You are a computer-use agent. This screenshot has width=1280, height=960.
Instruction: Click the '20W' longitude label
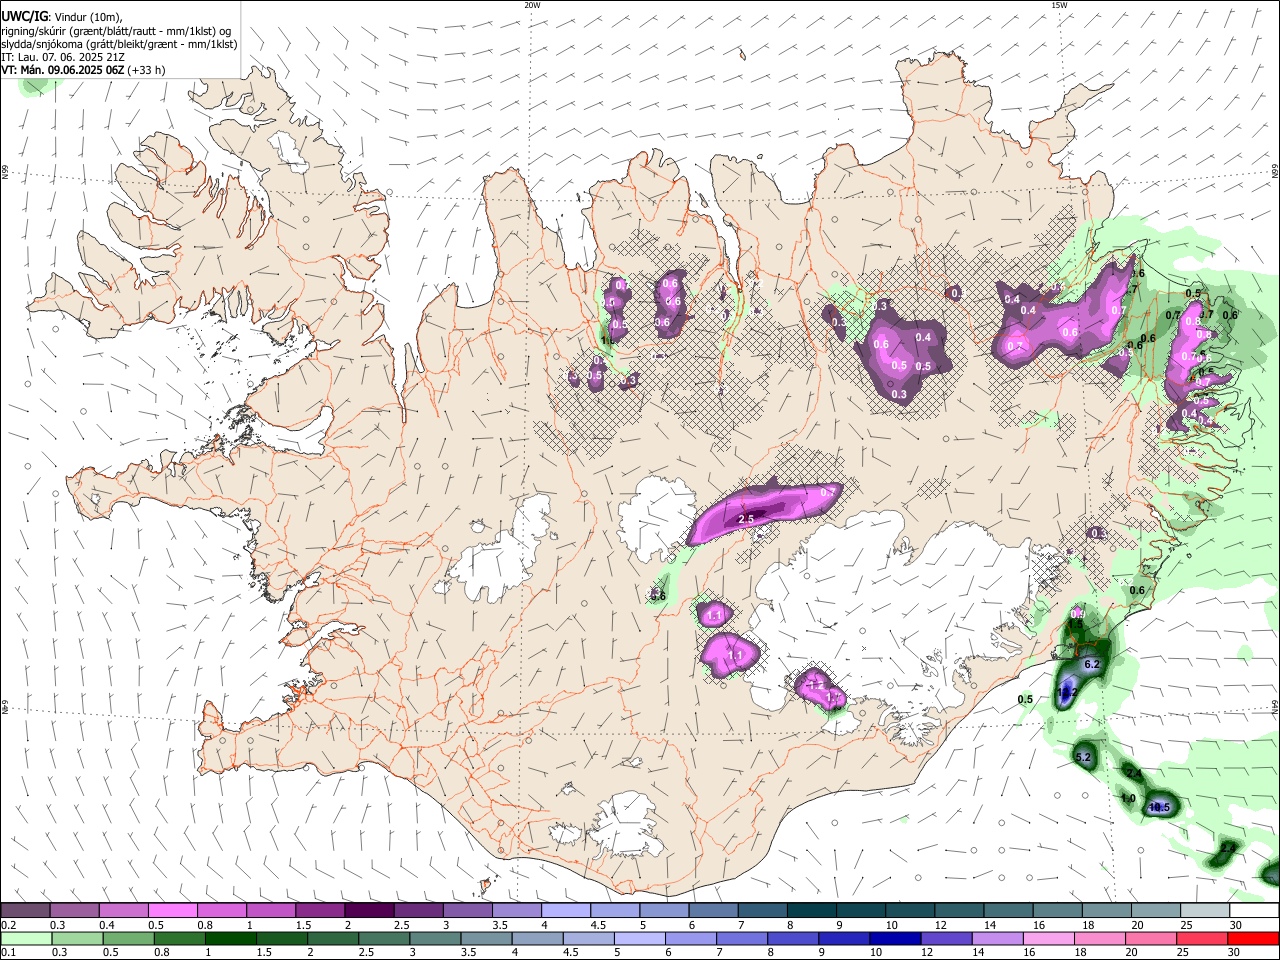pos(532,5)
